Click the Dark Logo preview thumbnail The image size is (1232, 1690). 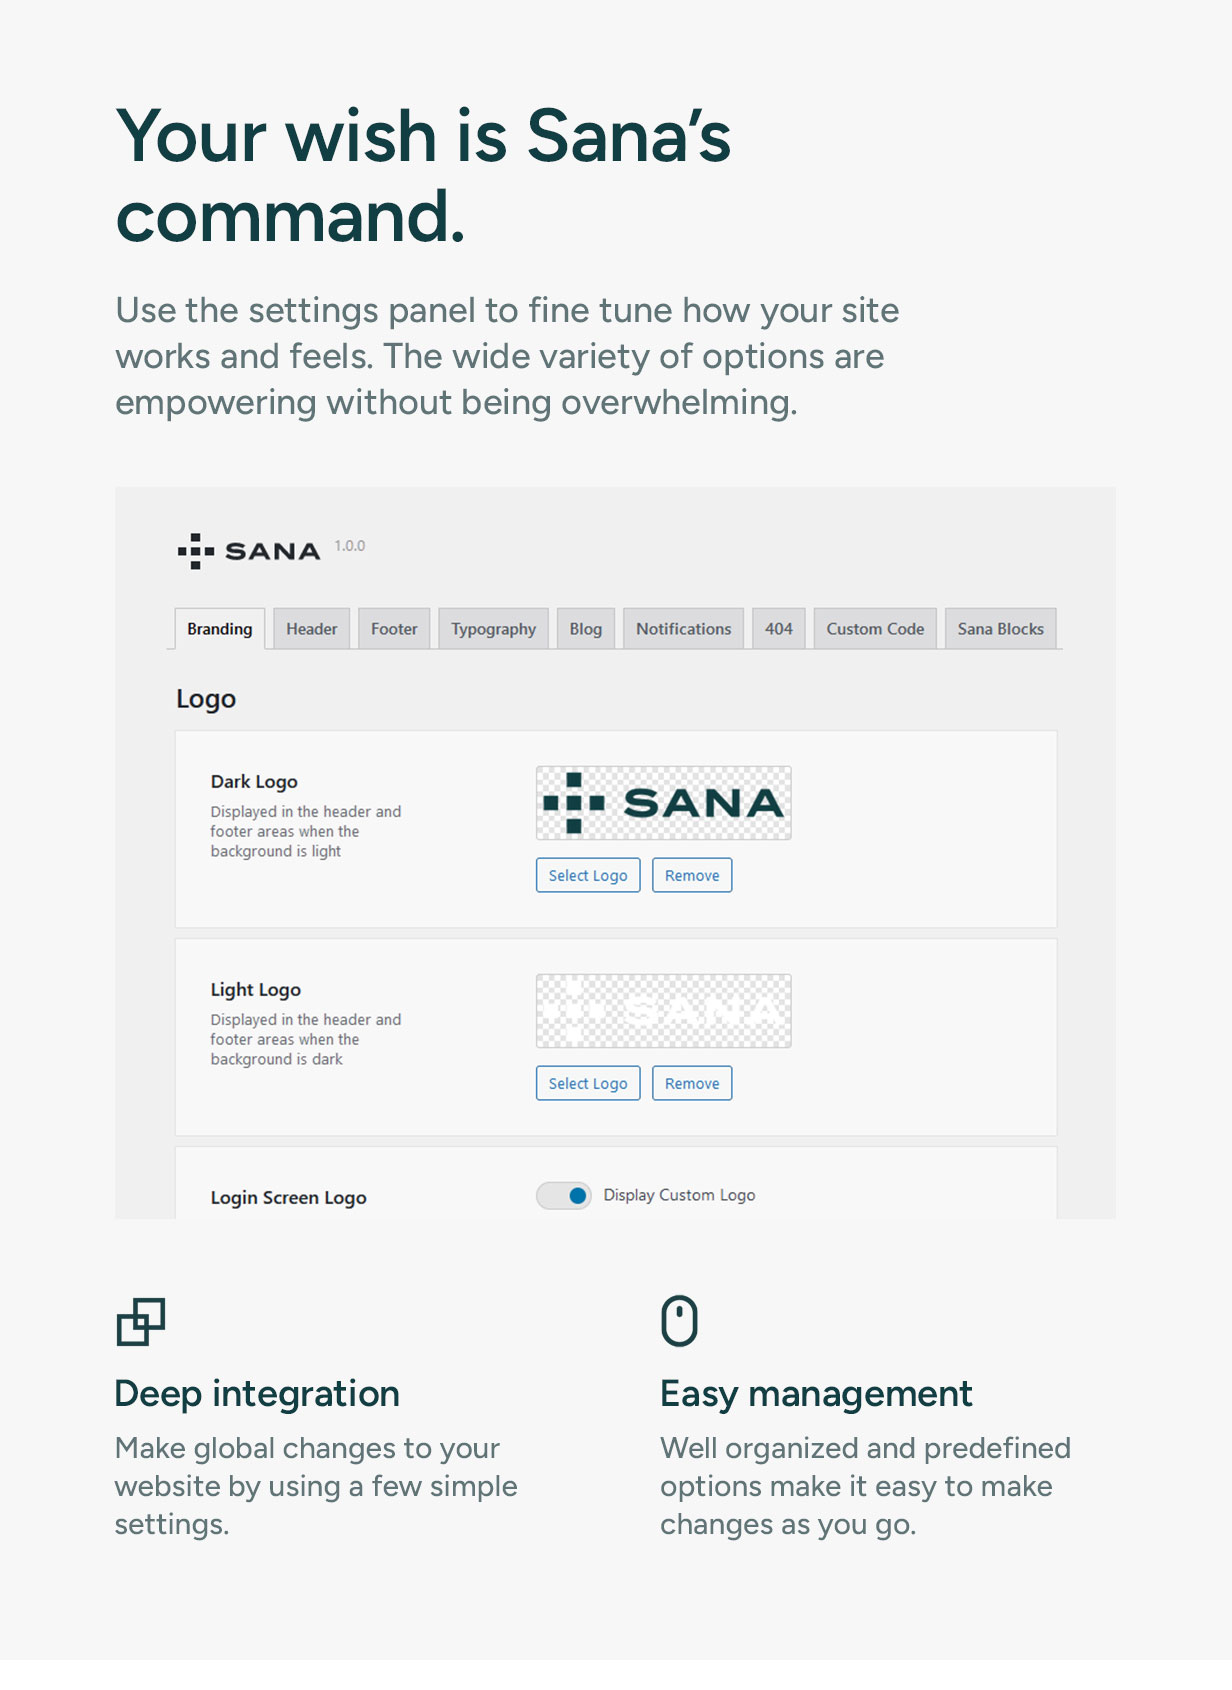663,803
